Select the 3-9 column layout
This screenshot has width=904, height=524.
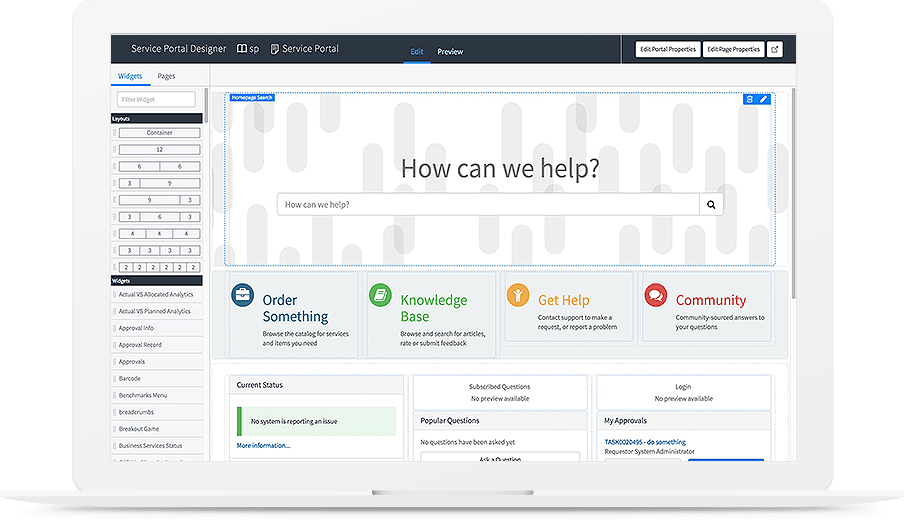tap(160, 183)
